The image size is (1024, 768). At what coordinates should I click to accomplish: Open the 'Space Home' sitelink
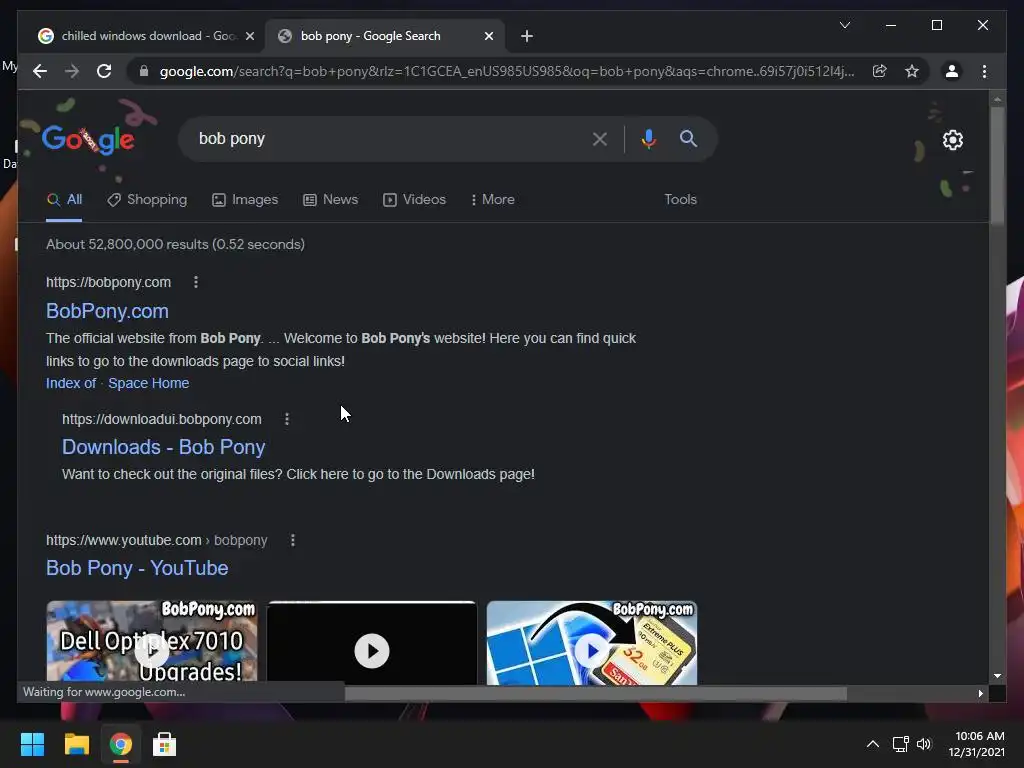click(x=149, y=383)
